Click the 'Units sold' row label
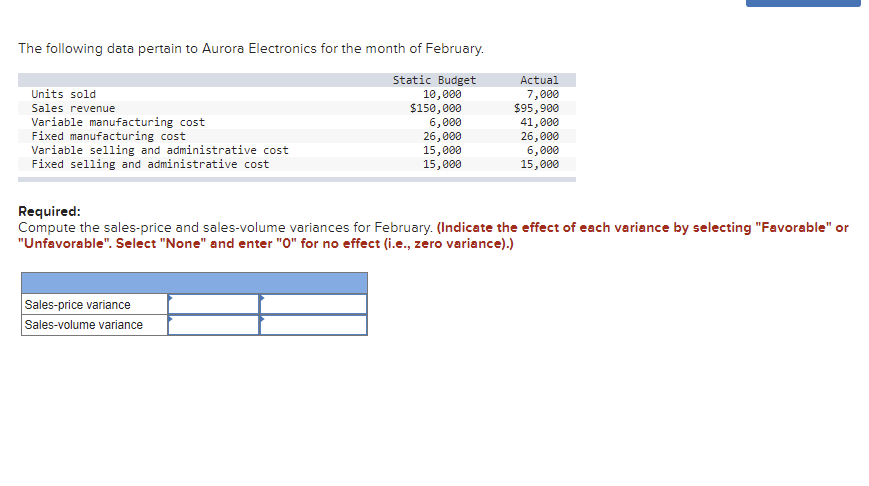The image size is (869, 486). pos(63,94)
